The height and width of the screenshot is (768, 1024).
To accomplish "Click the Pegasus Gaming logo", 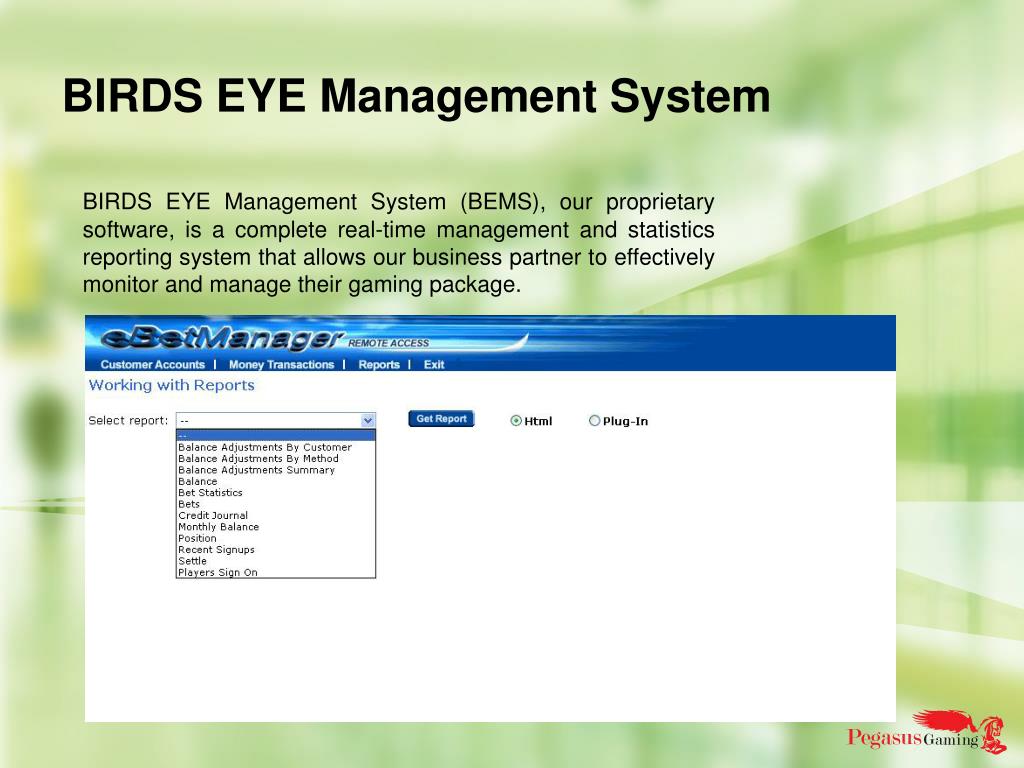I will tap(927, 733).
